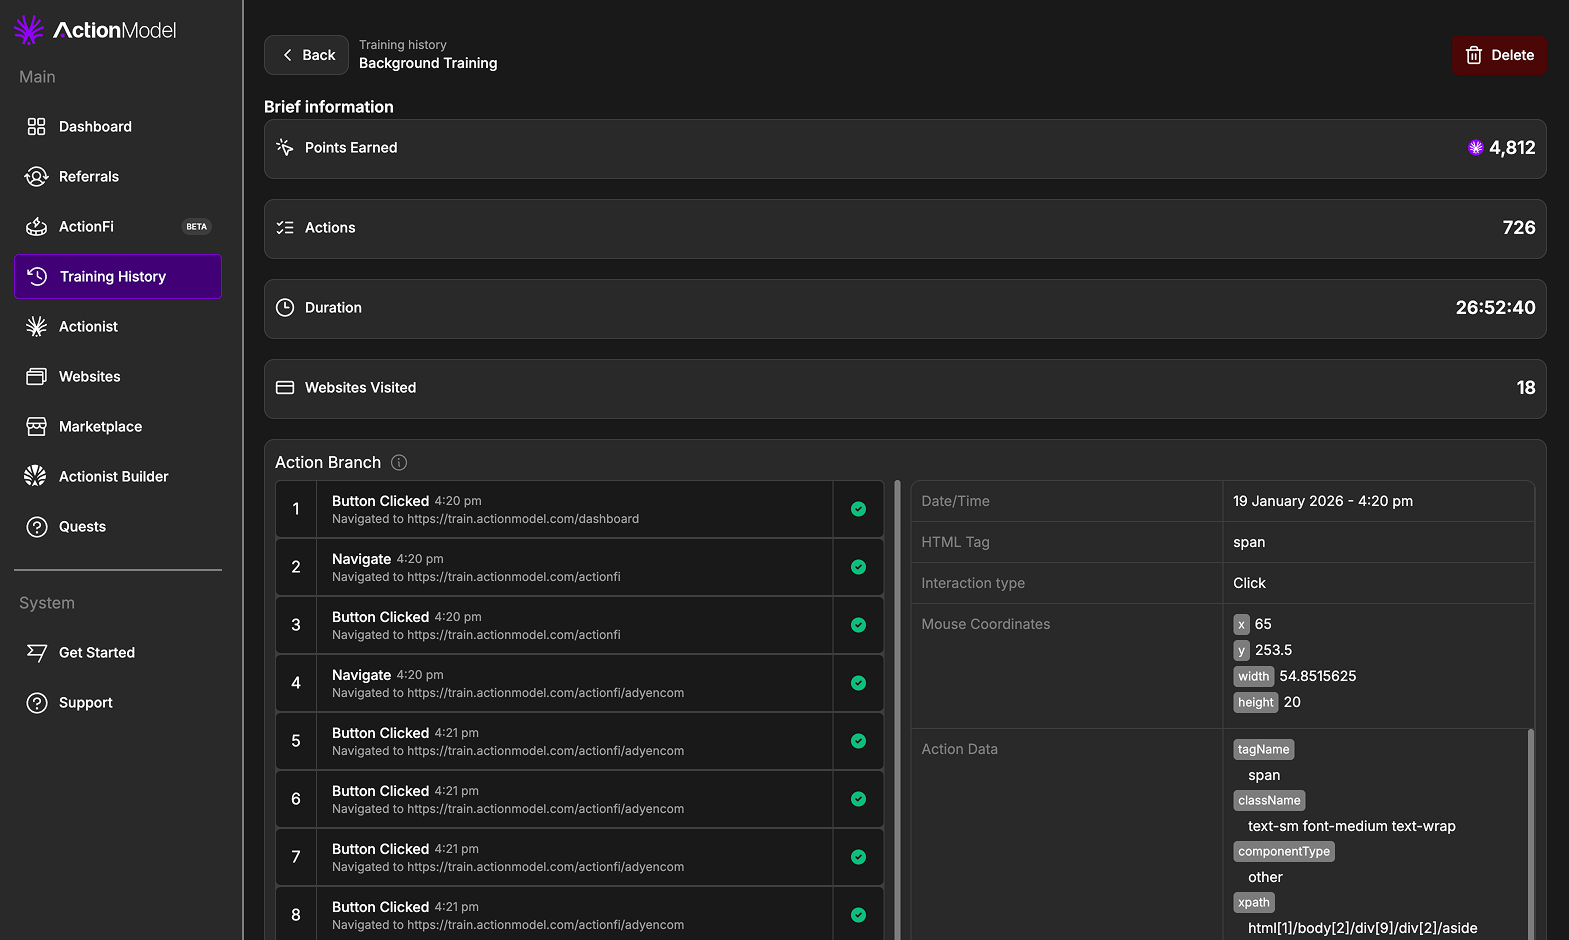The width and height of the screenshot is (1569, 940).
Task: Click the Quests question-mark icon
Action: tap(37, 526)
